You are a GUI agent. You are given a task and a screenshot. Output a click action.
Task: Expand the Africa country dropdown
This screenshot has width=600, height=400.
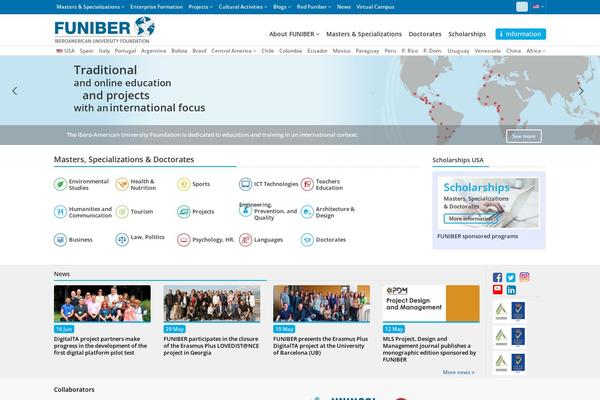click(536, 51)
